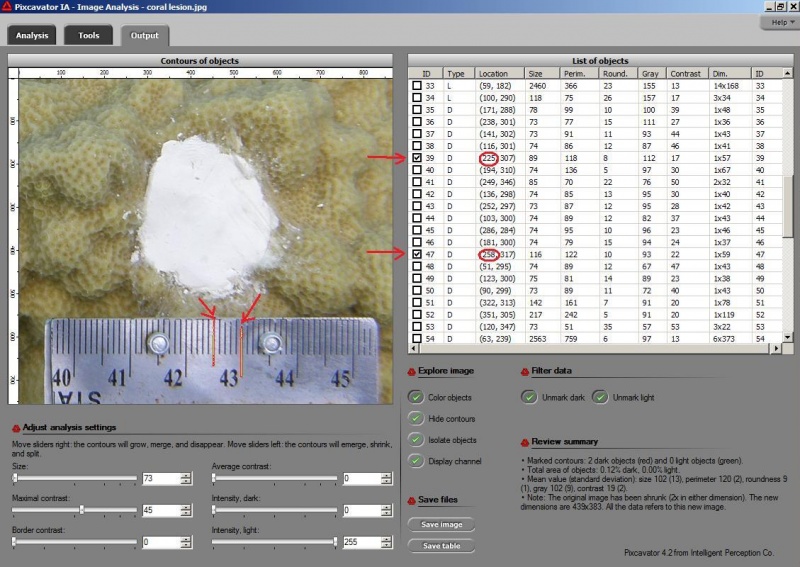Click the Intensity dark slider handle
The width and height of the screenshot is (800, 567).
[x=214, y=510]
